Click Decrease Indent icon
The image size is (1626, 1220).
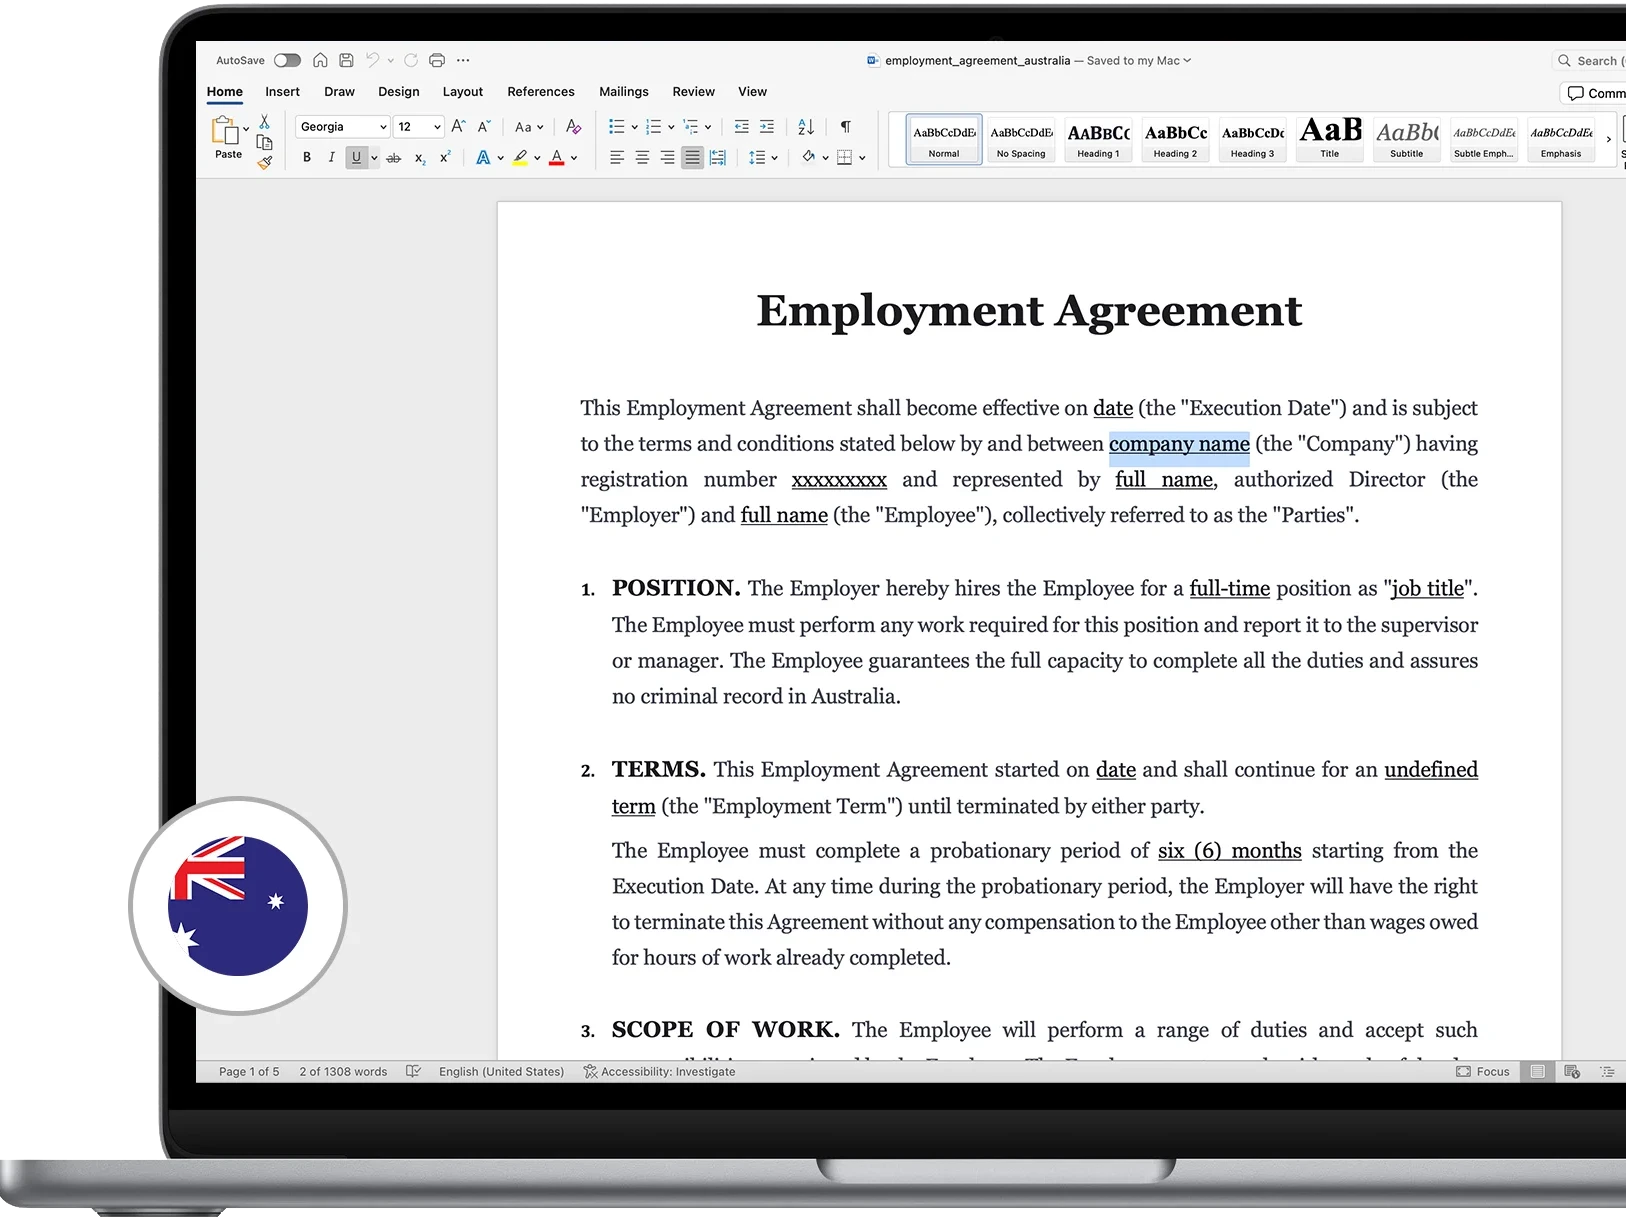742,127
